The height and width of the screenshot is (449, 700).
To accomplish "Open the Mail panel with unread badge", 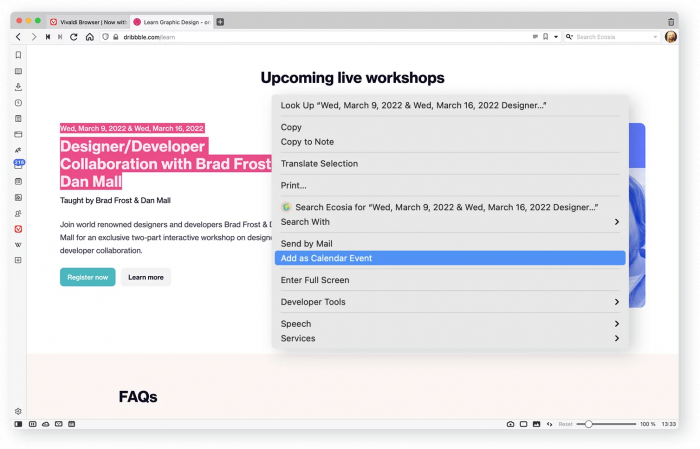I will coord(18,163).
